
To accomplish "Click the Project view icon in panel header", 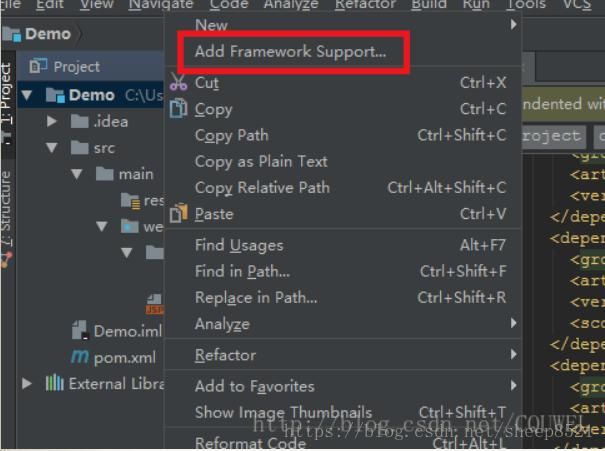I will (38, 66).
